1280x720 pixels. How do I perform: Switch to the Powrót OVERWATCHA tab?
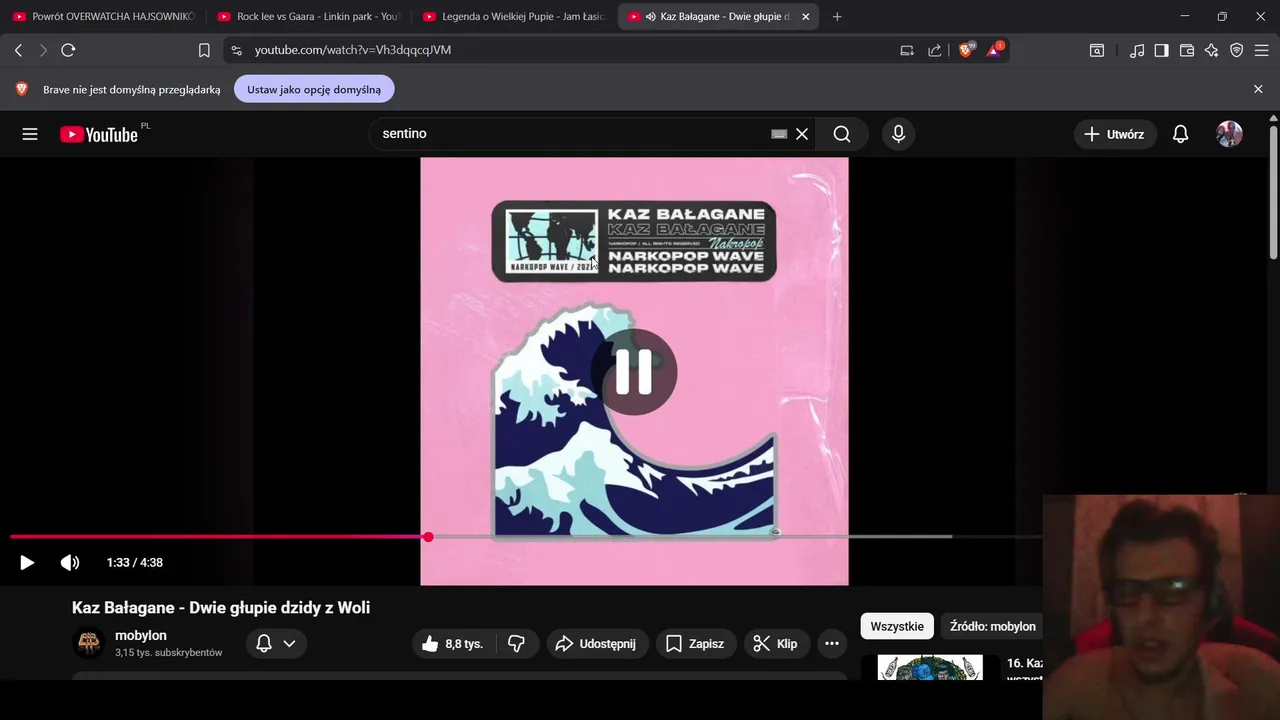[105, 17]
